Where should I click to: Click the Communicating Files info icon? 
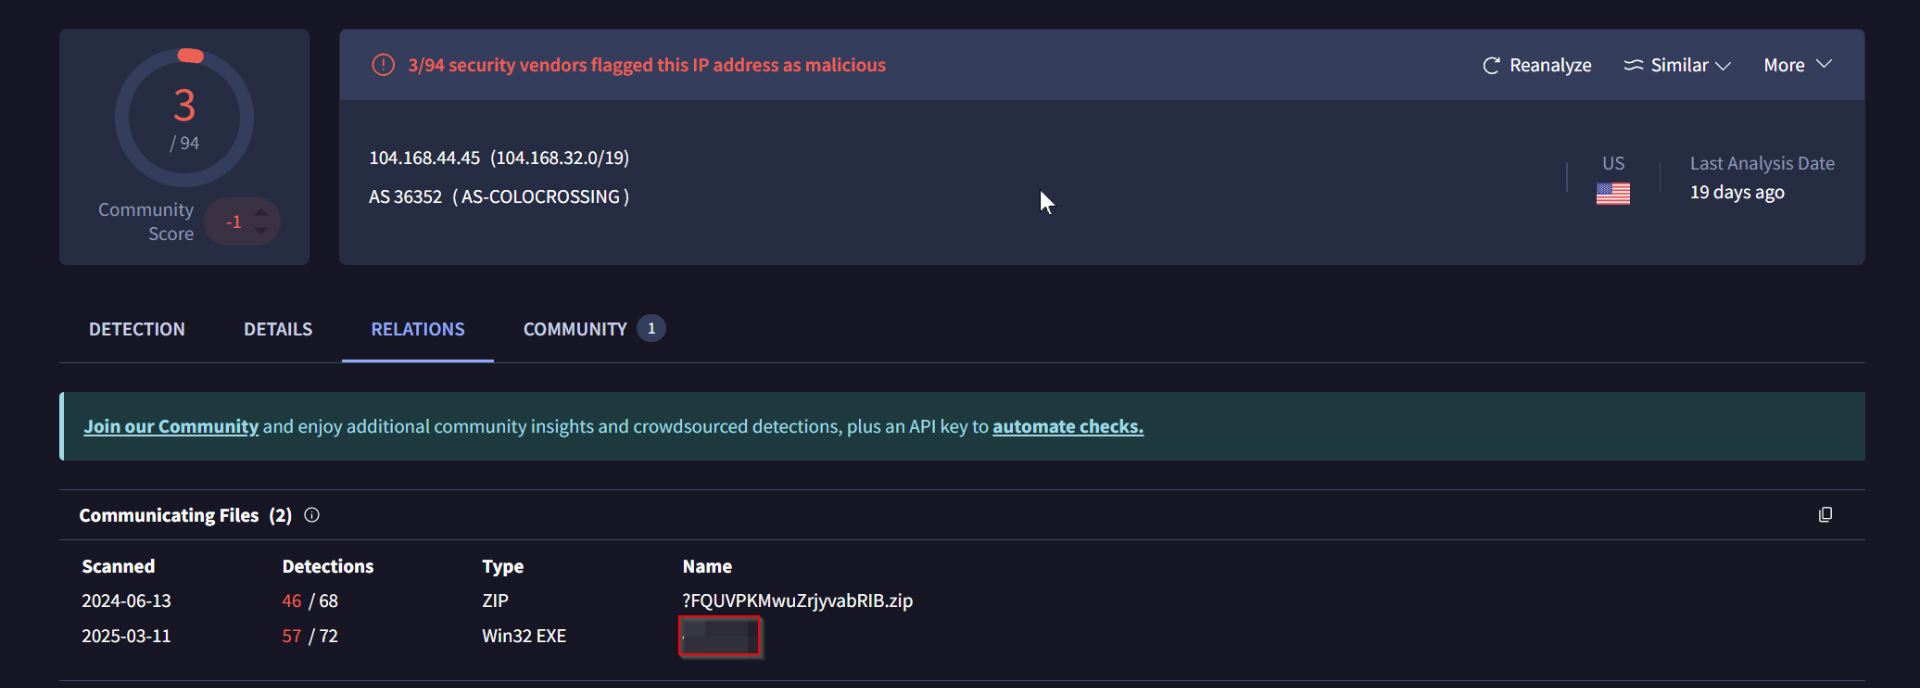click(x=312, y=515)
